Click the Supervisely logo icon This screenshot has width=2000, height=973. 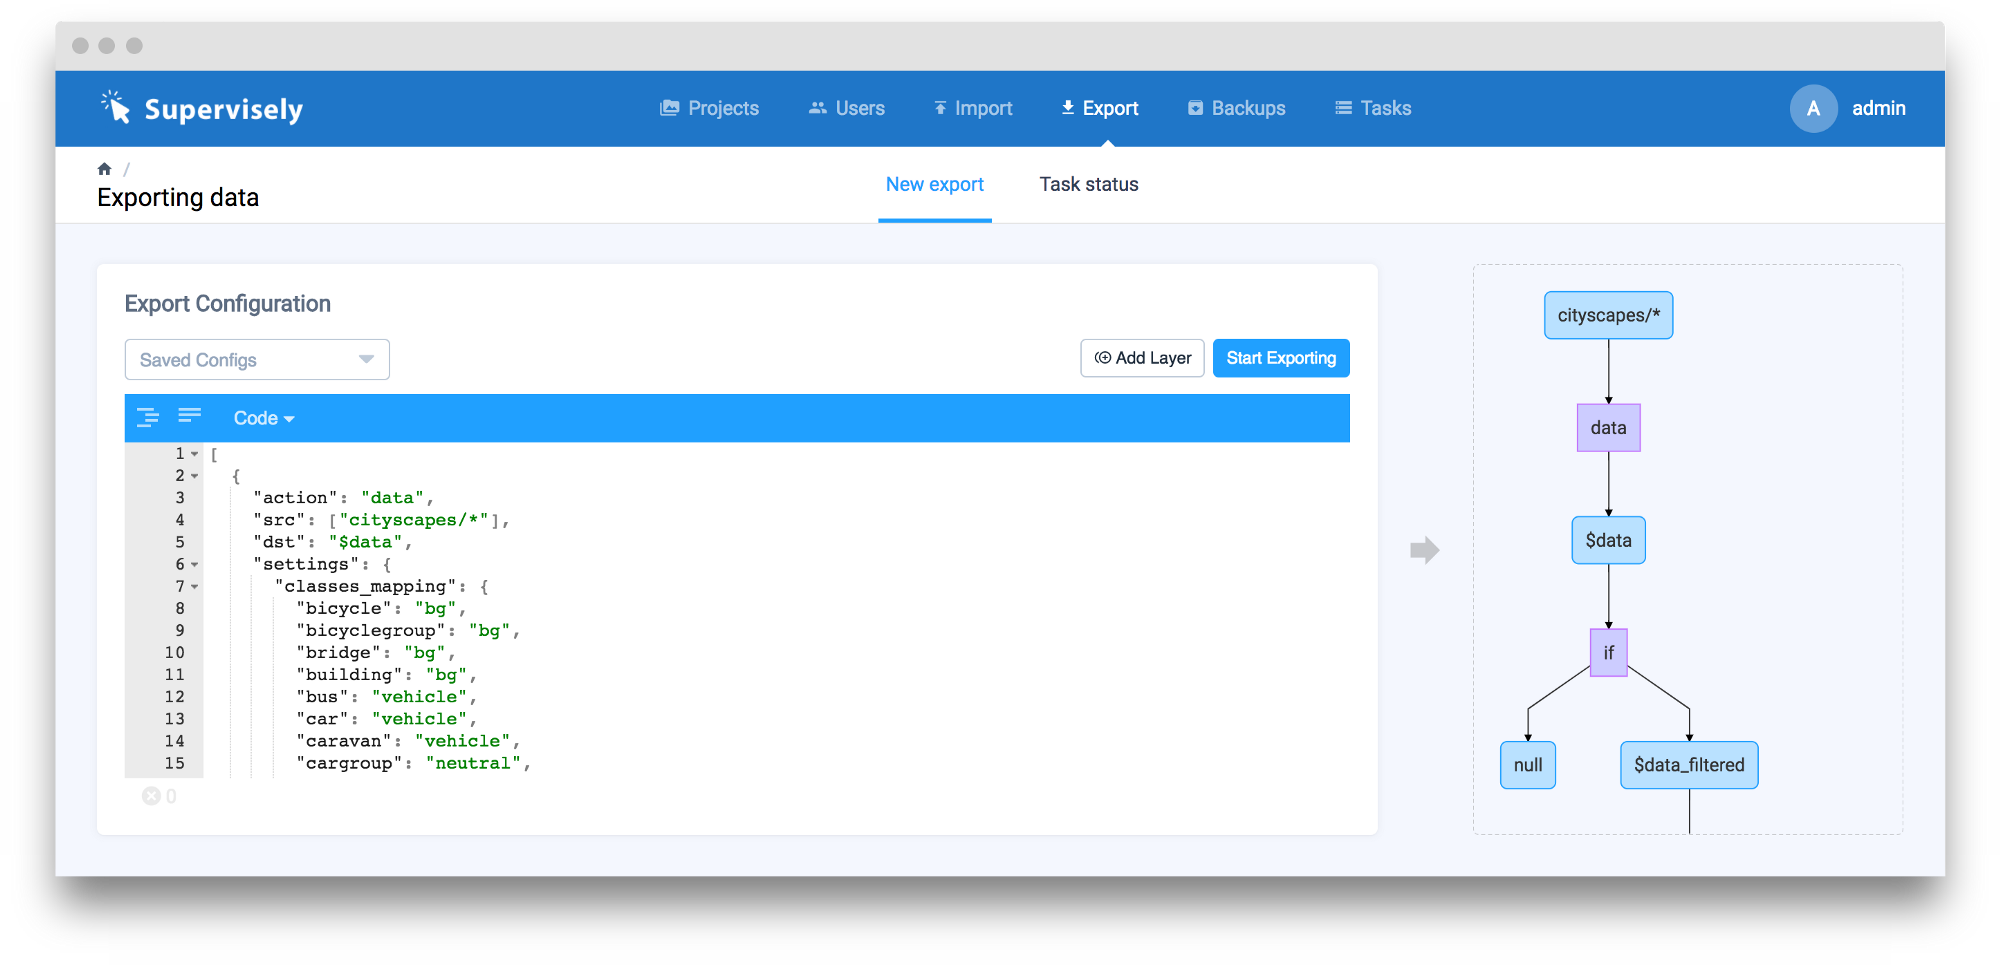pyautogui.click(x=116, y=107)
